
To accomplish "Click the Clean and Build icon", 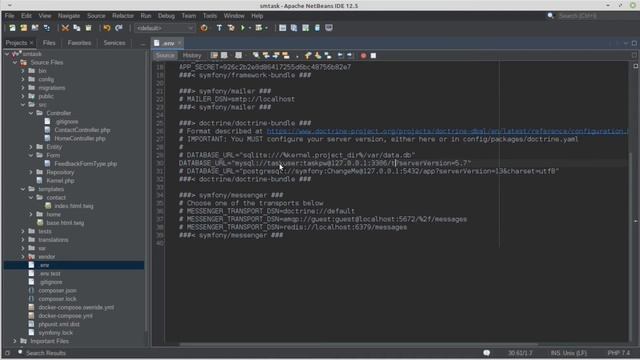I will (x=231, y=28).
